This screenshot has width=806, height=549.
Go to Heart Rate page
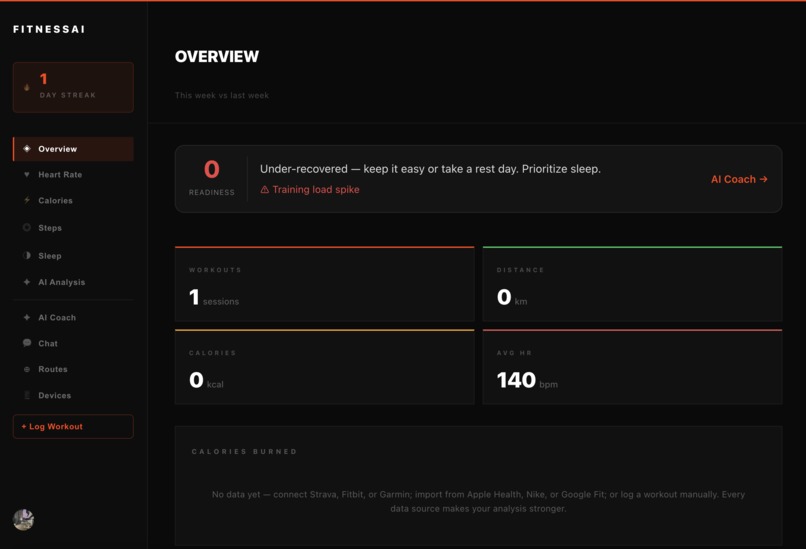[73, 175]
